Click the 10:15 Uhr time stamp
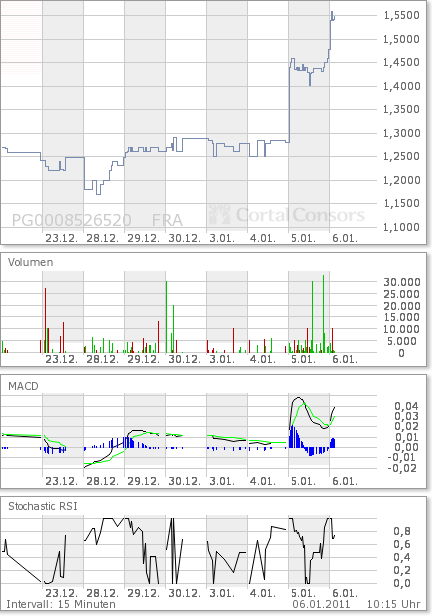The image size is (432, 616). (393, 605)
